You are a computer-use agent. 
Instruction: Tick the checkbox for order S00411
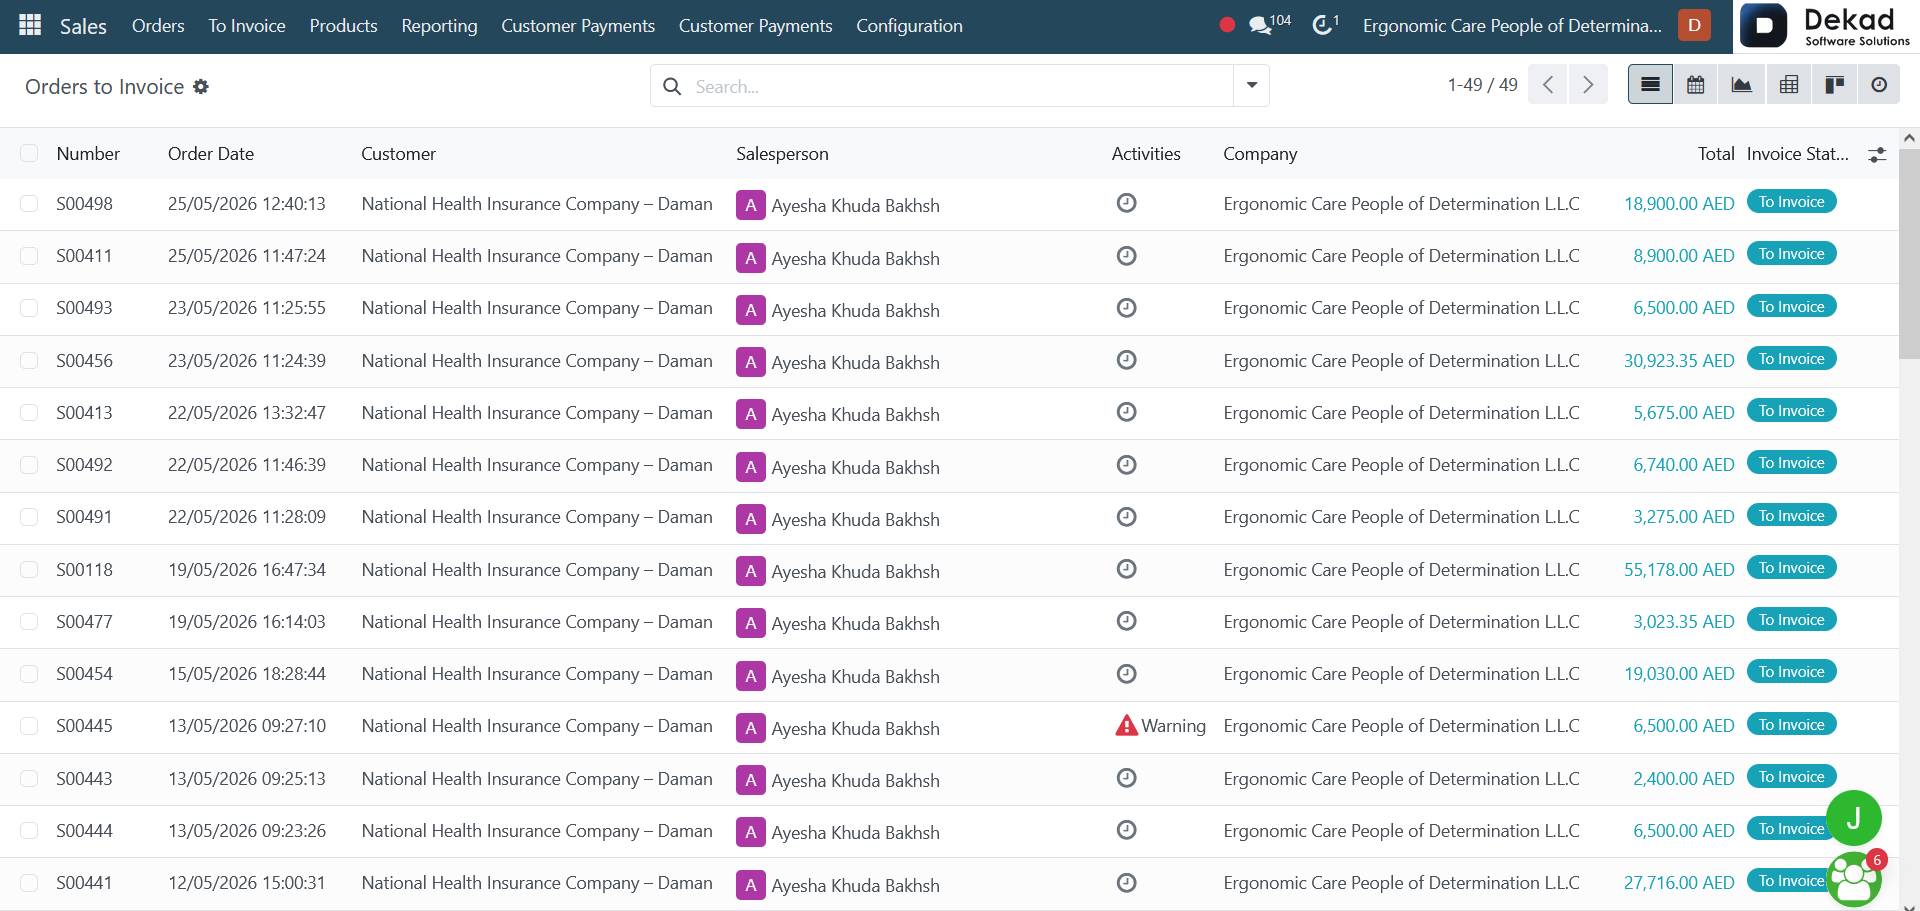29,256
